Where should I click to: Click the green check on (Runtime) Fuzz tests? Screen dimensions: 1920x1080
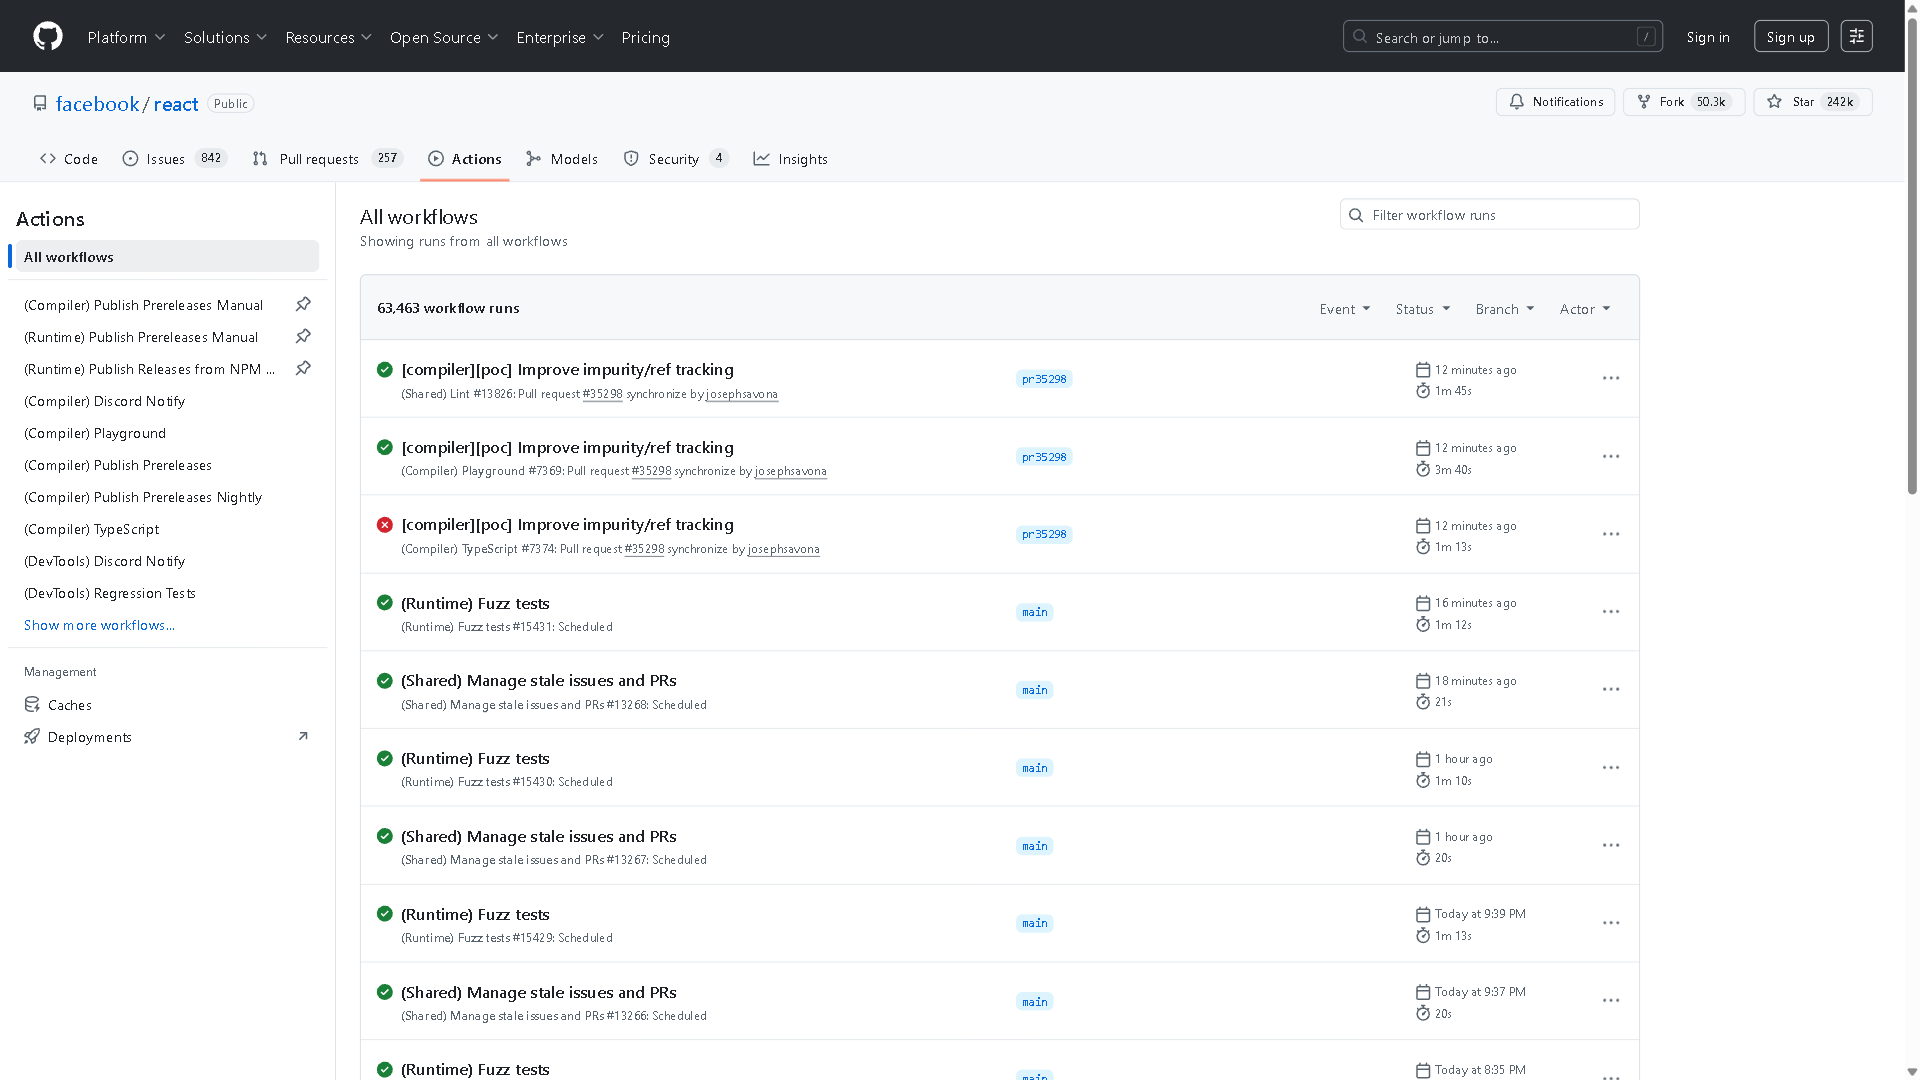click(385, 603)
